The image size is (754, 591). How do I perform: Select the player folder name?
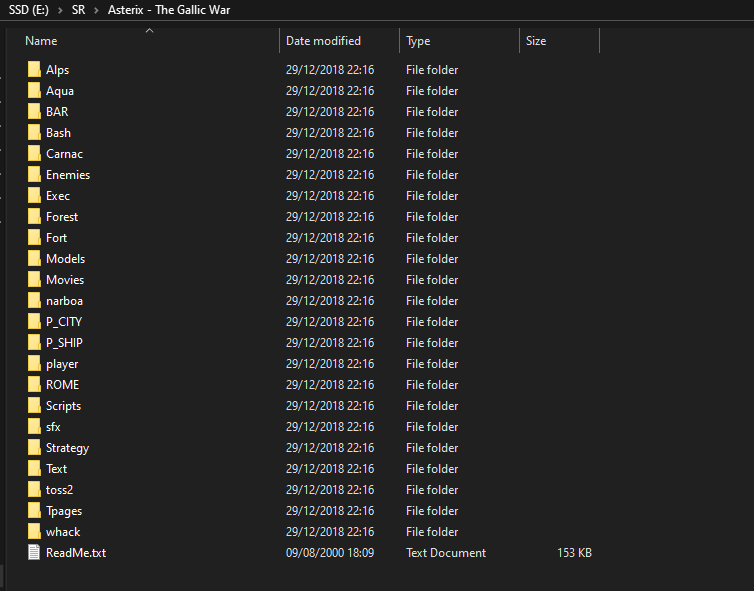click(62, 364)
